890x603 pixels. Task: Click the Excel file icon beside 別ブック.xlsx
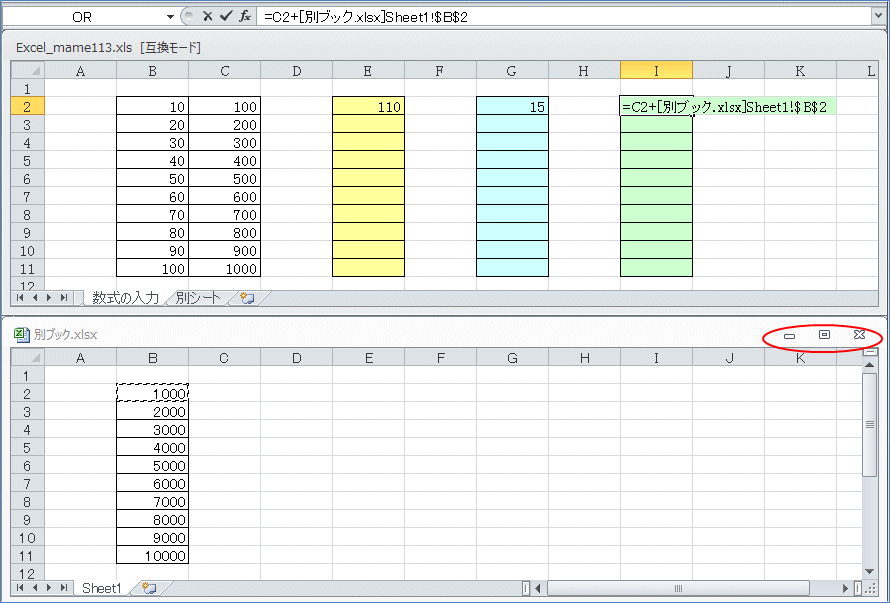tap(21, 335)
